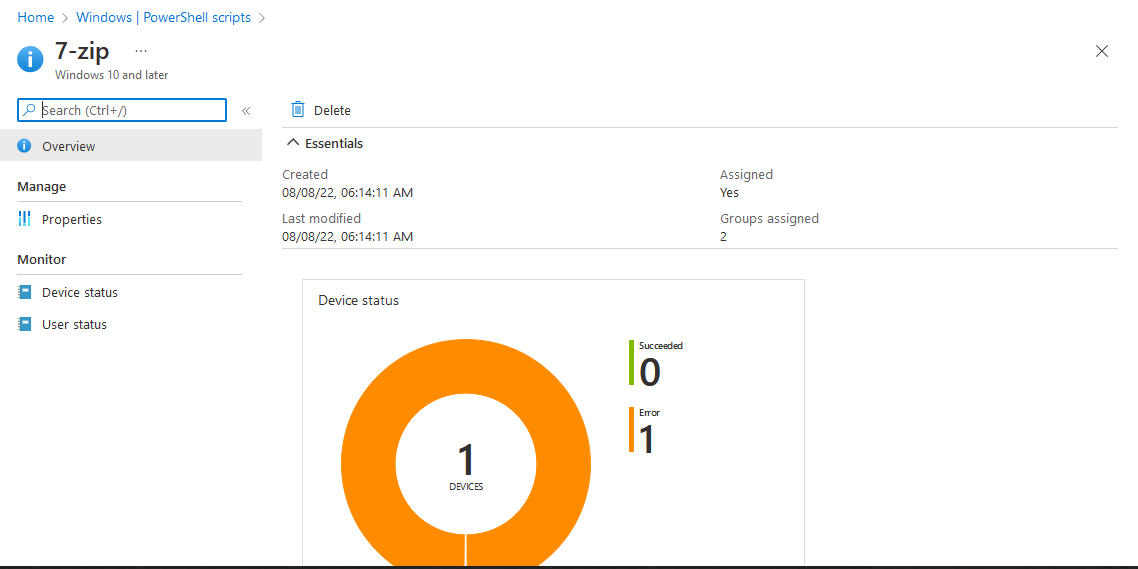Click the Device status chart title
The height and width of the screenshot is (569, 1138).
[359, 300]
